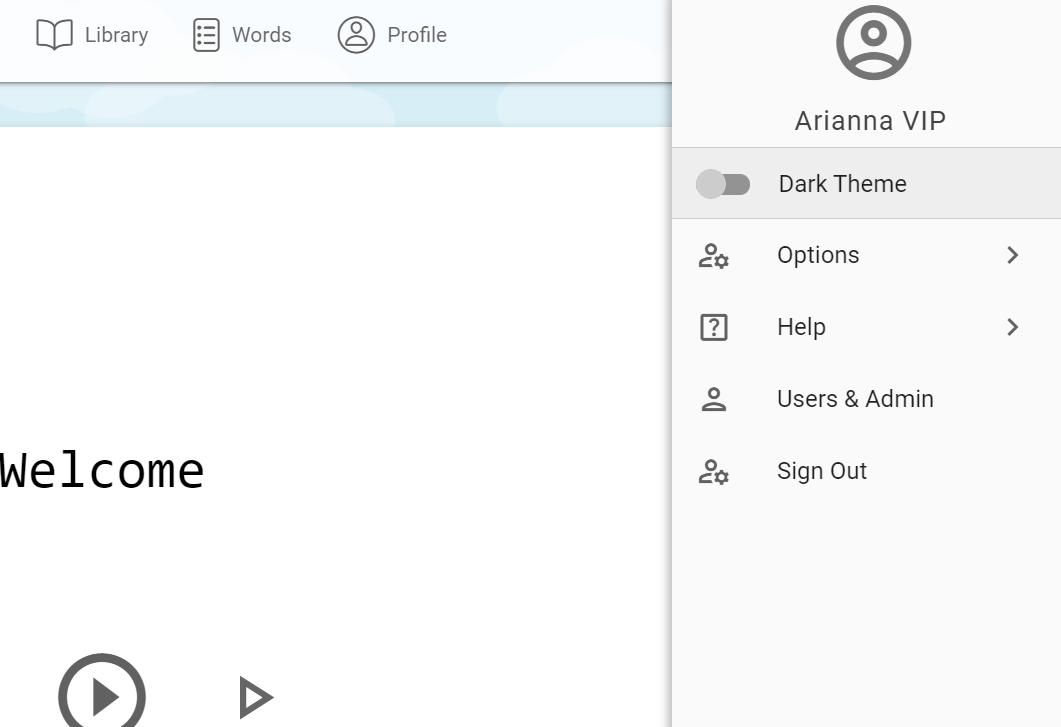The image size is (1061, 727).
Task: Toggle the Dark Theme switch
Action: point(723,184)
